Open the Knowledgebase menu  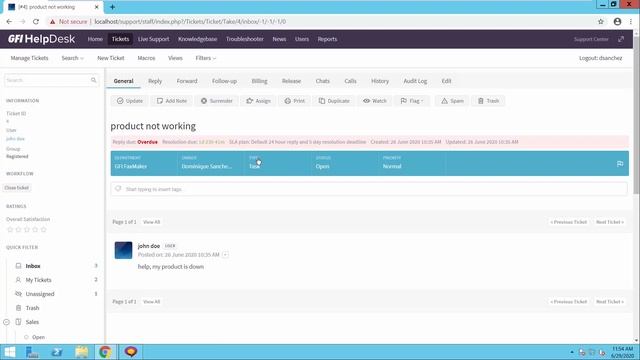click(198, 39)
